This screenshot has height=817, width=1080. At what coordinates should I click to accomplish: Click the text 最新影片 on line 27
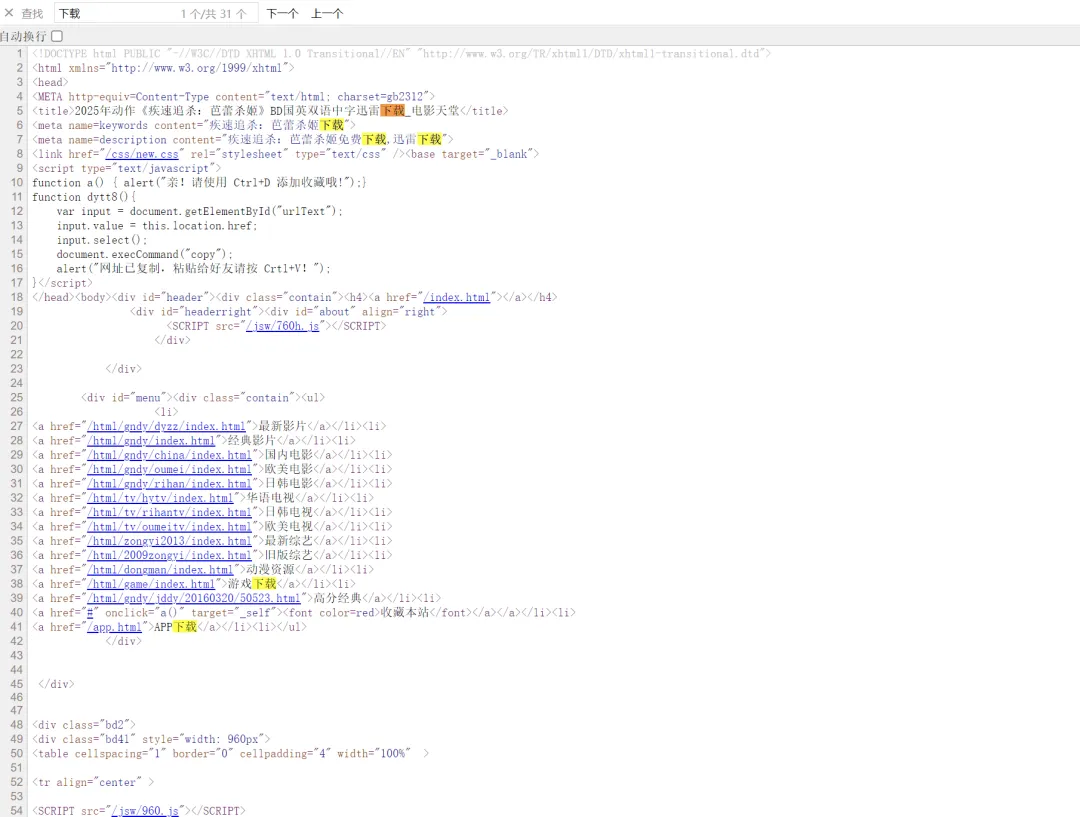tap(282, 426)
